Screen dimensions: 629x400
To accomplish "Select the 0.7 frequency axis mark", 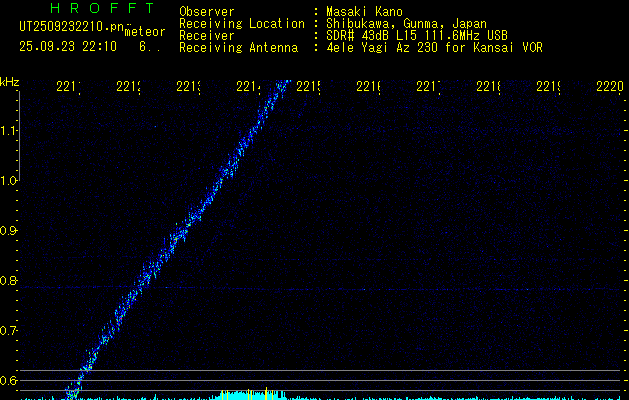I will [x=10, y=330].
